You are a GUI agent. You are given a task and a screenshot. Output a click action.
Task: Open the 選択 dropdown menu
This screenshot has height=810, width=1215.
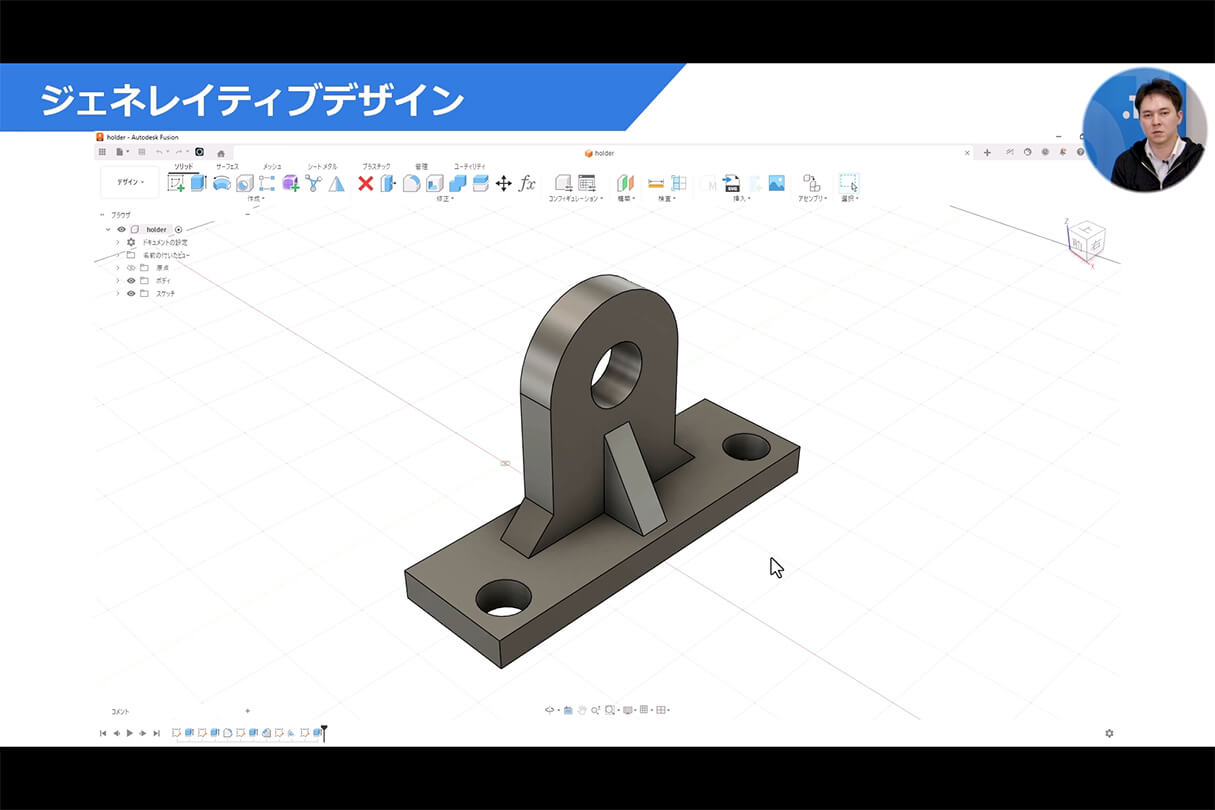[x=848, y=199]
